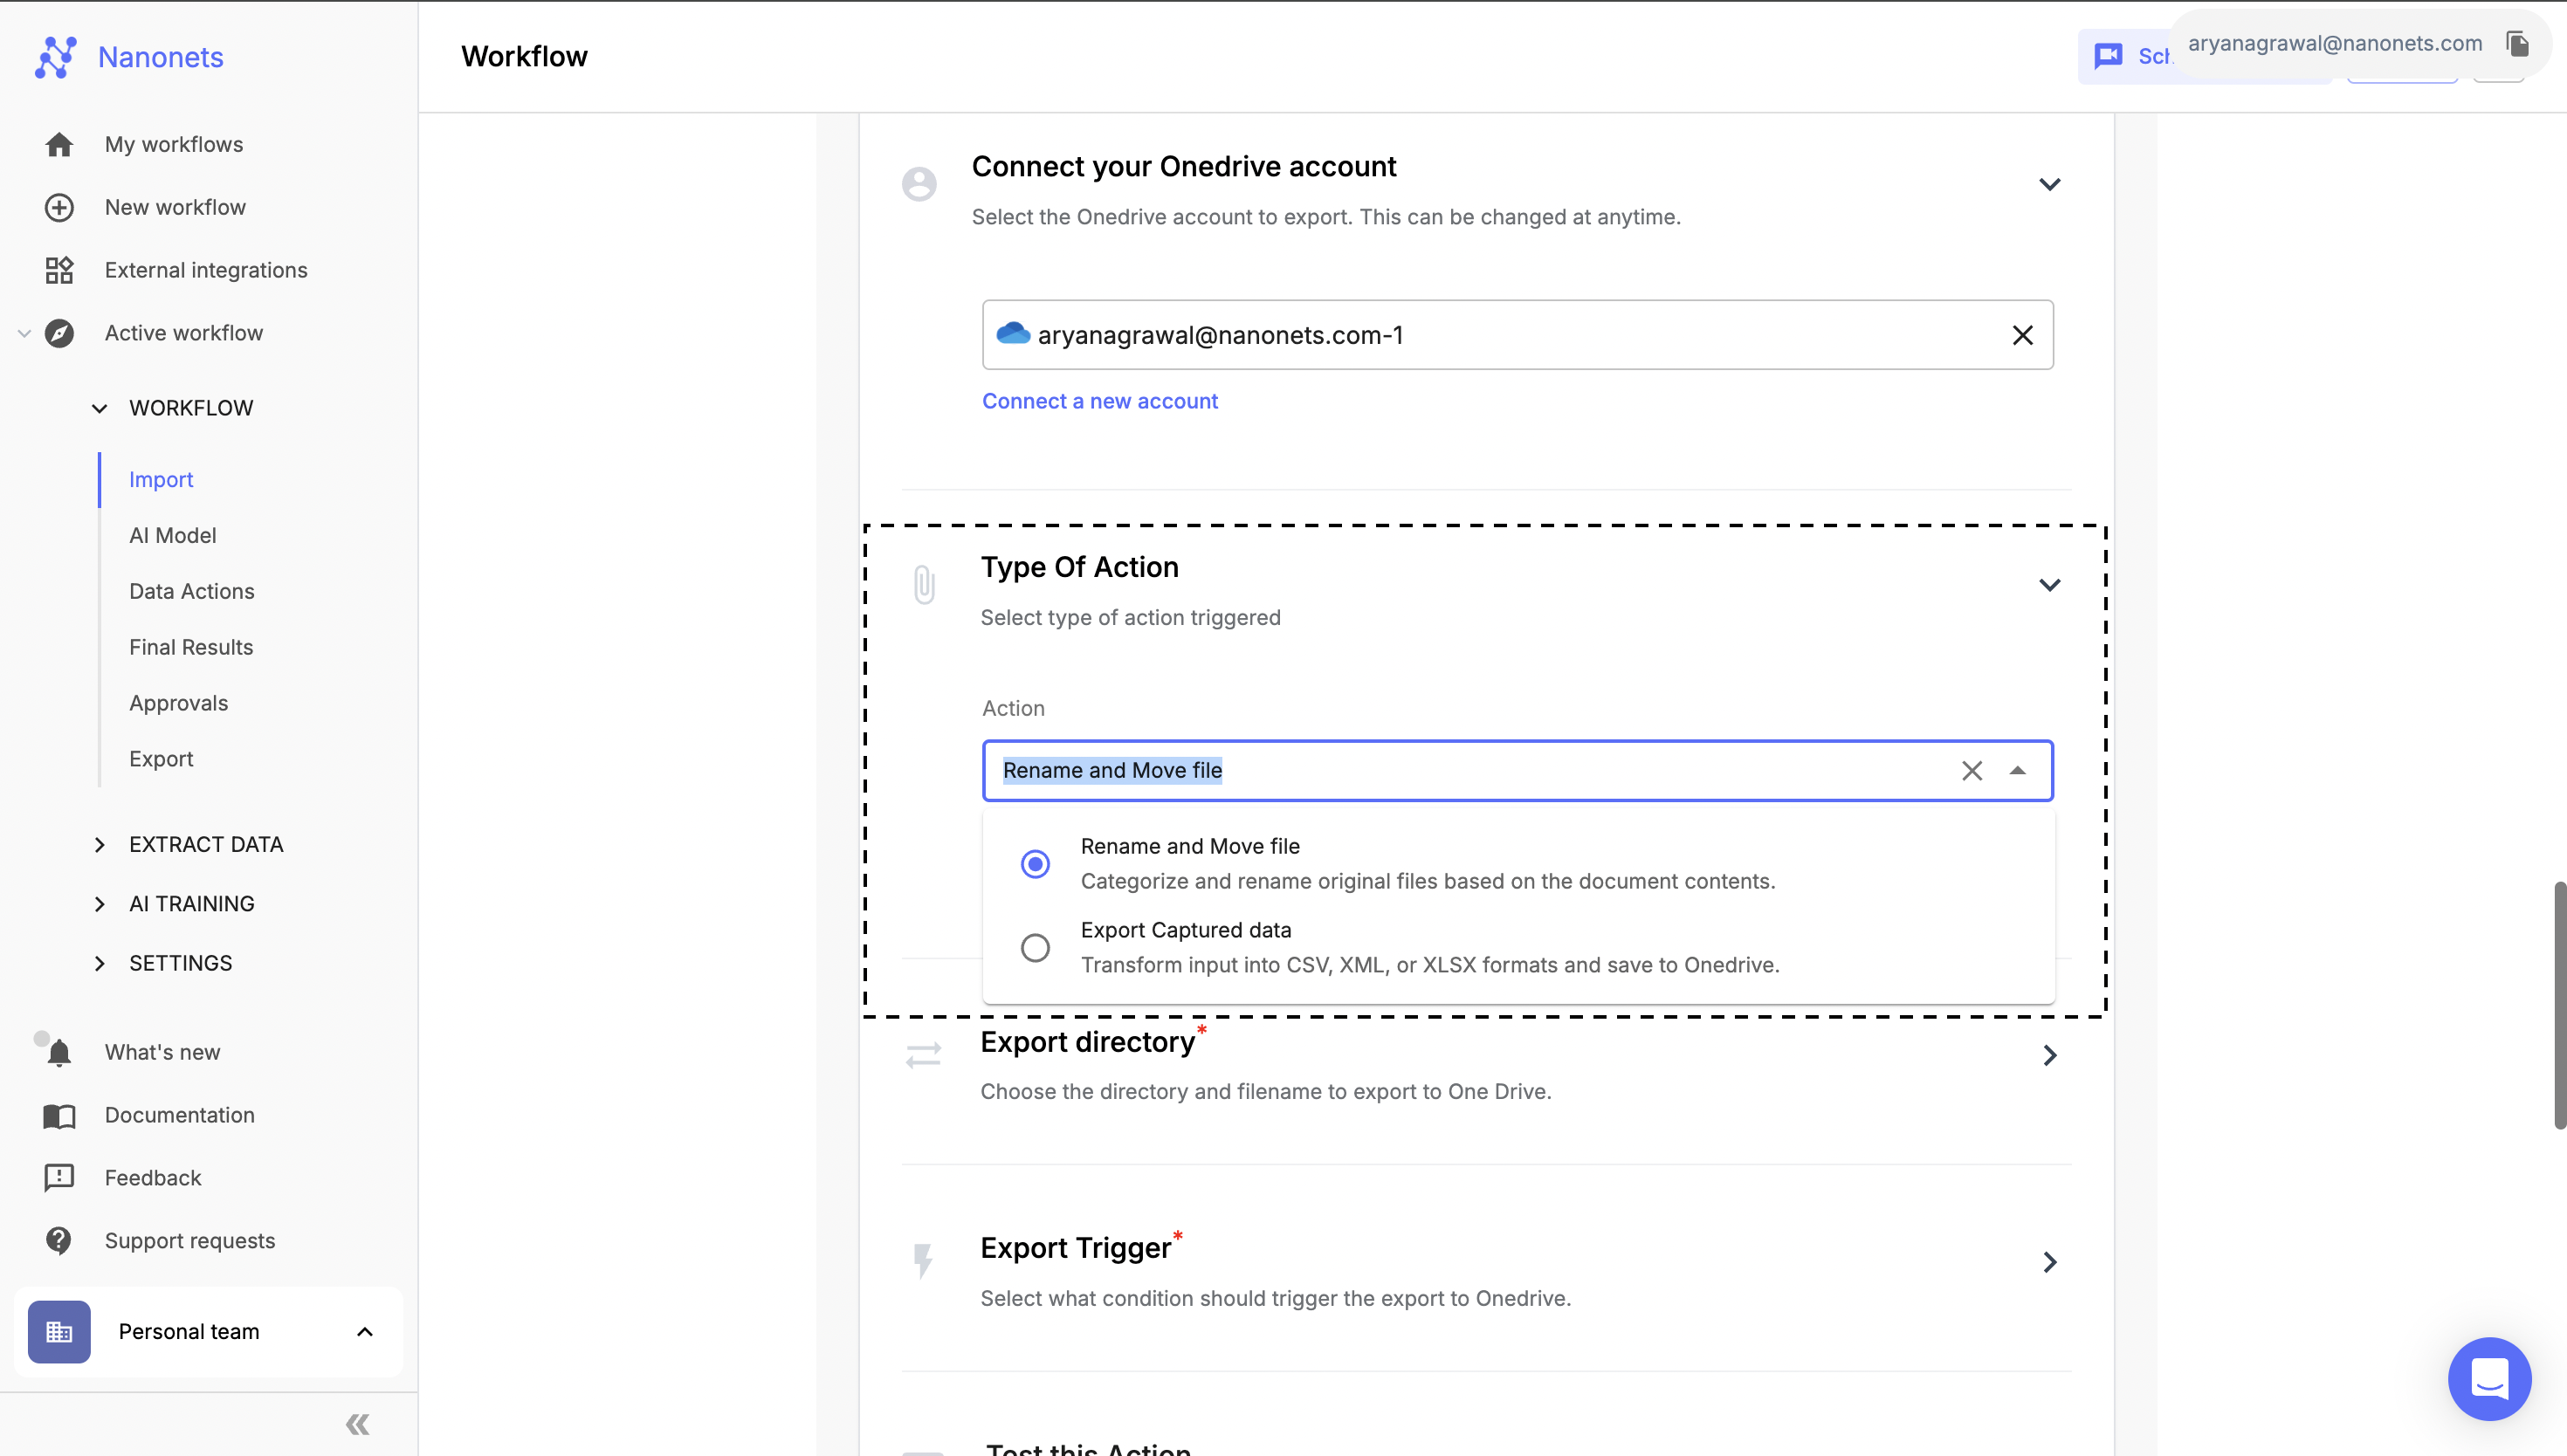
Task: Click the paperclip icon beside Type Of Action
Action: (924, 584)
